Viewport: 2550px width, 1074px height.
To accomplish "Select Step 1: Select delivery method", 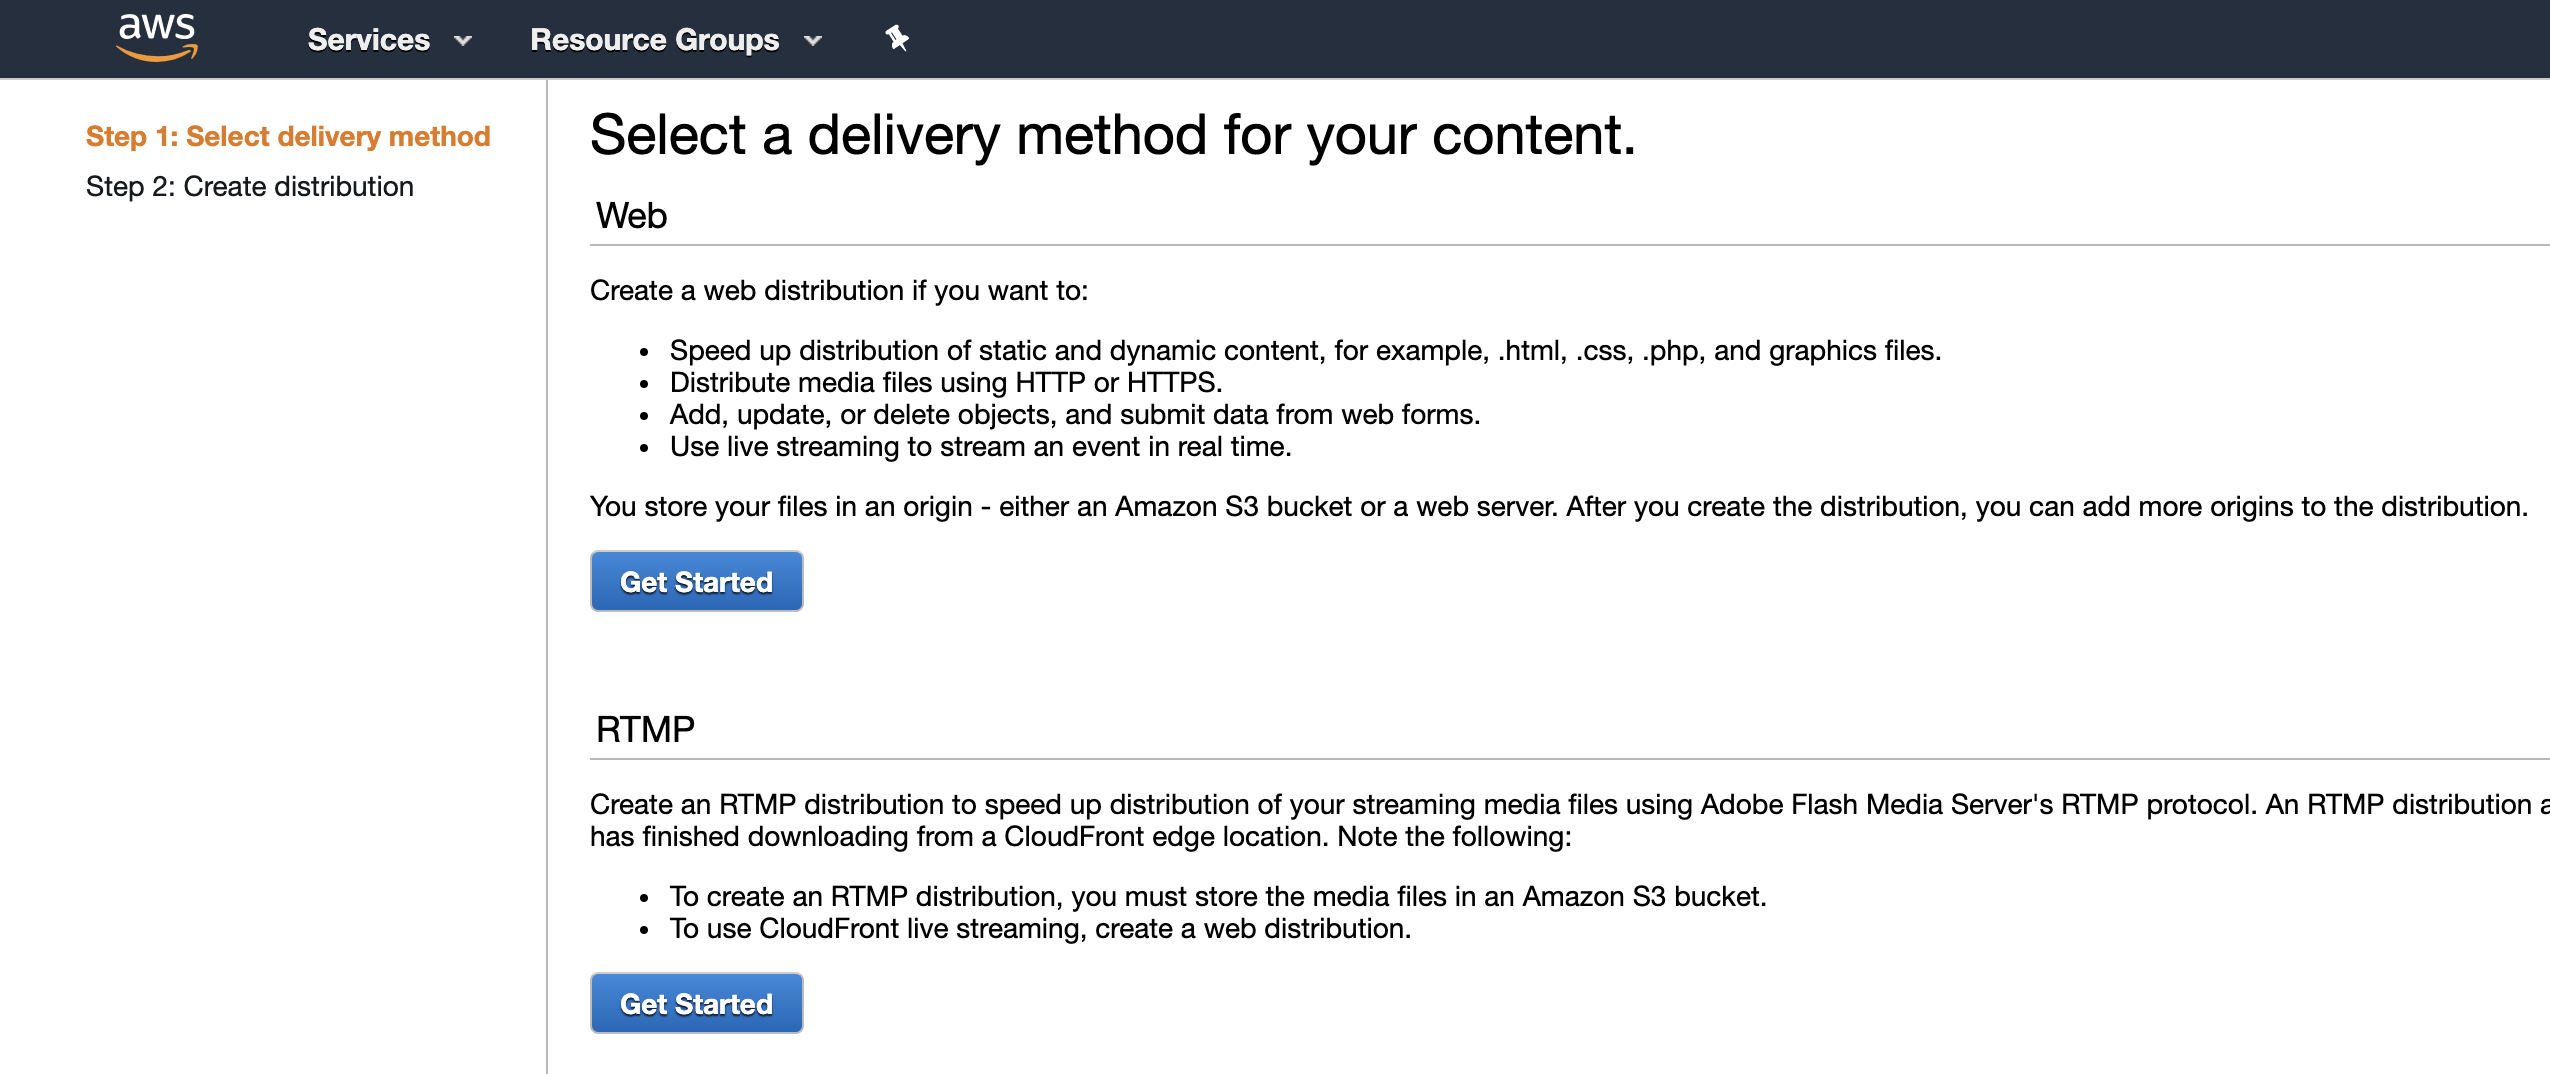I will [288, 136].
